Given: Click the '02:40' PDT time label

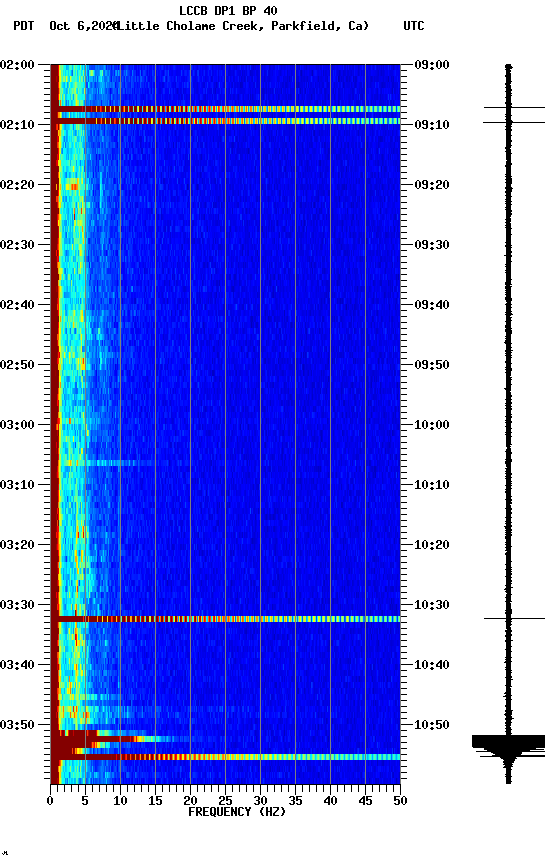Looking at the screenshot, I should [x=17, y=305].
